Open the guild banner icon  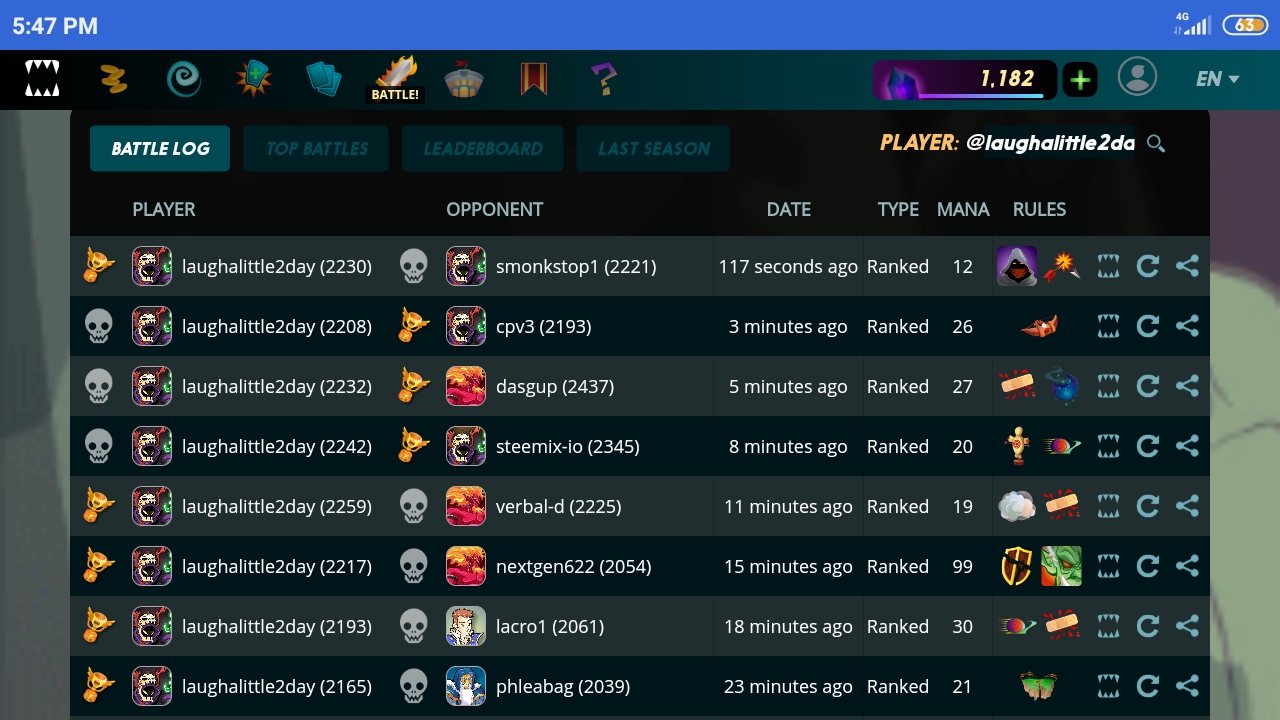tap(533, 79)
